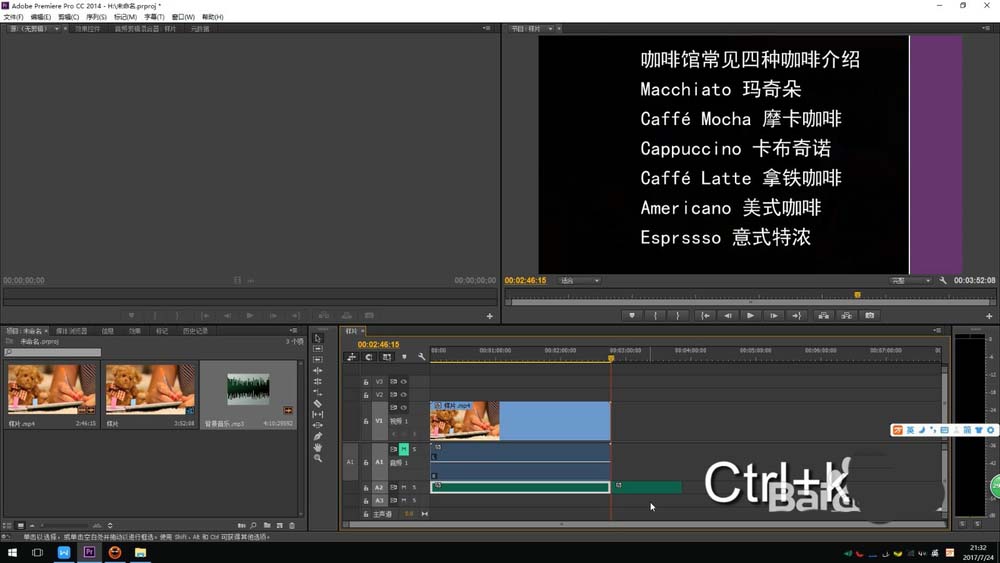The height and width of the screenshot is (563, 1000).
Task: Switch to 标记 tab in Project panel
Action: (x=162, y=331)
